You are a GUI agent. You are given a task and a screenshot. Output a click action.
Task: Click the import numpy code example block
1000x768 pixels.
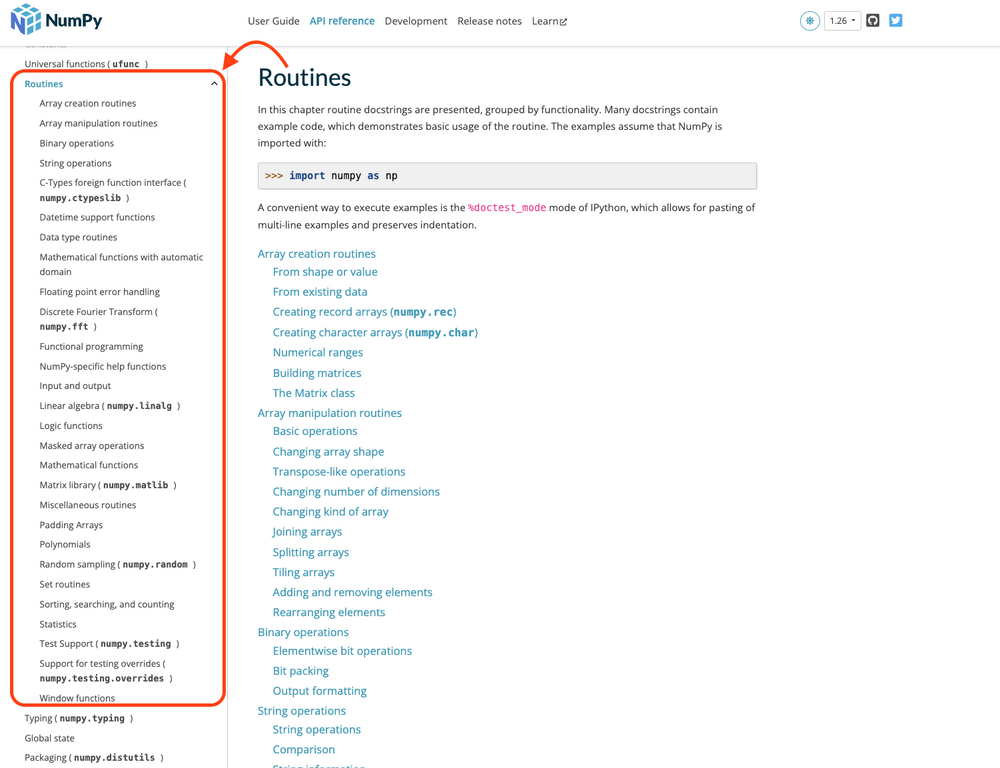(507, 175)
